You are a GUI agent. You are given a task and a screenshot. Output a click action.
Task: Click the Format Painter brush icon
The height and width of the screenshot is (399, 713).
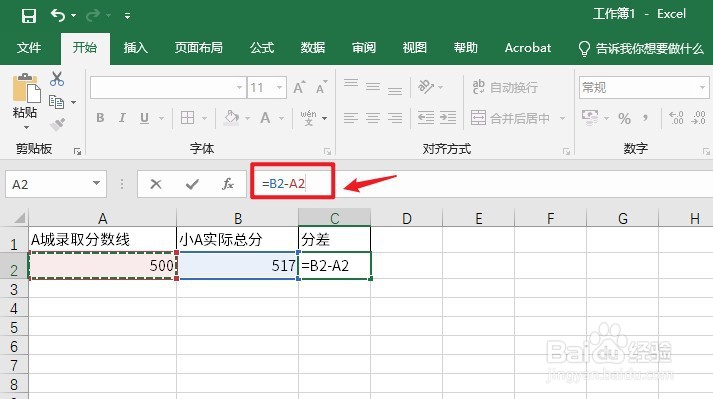pos(57,124)
